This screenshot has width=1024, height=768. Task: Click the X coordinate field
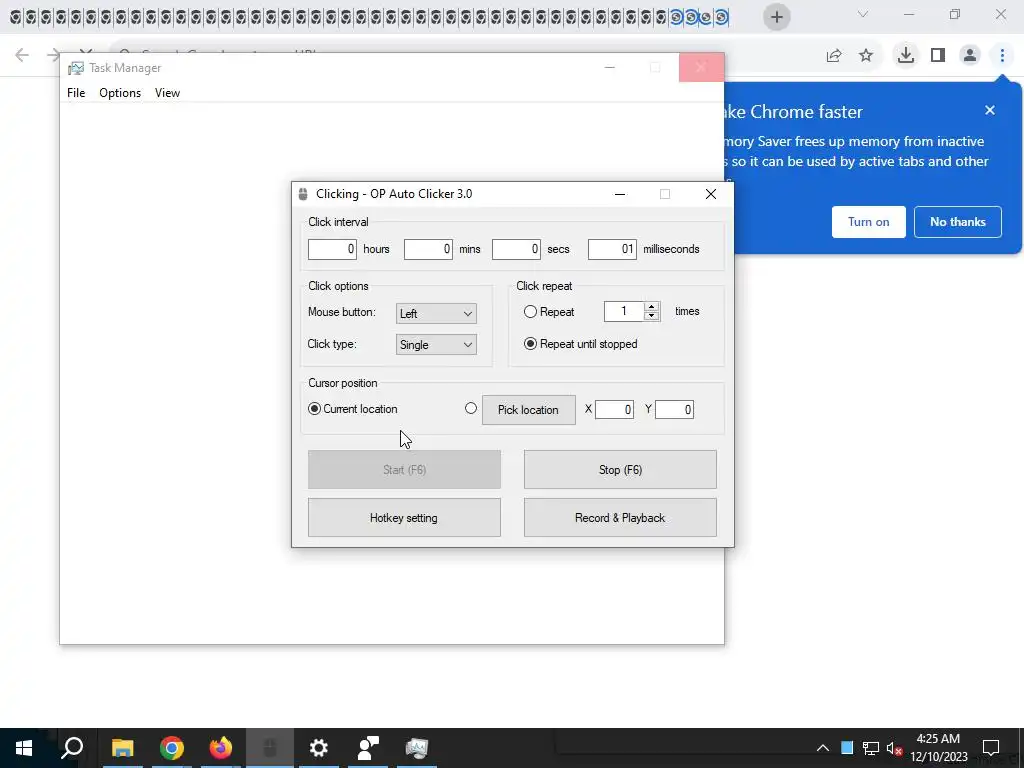point(614,409)
